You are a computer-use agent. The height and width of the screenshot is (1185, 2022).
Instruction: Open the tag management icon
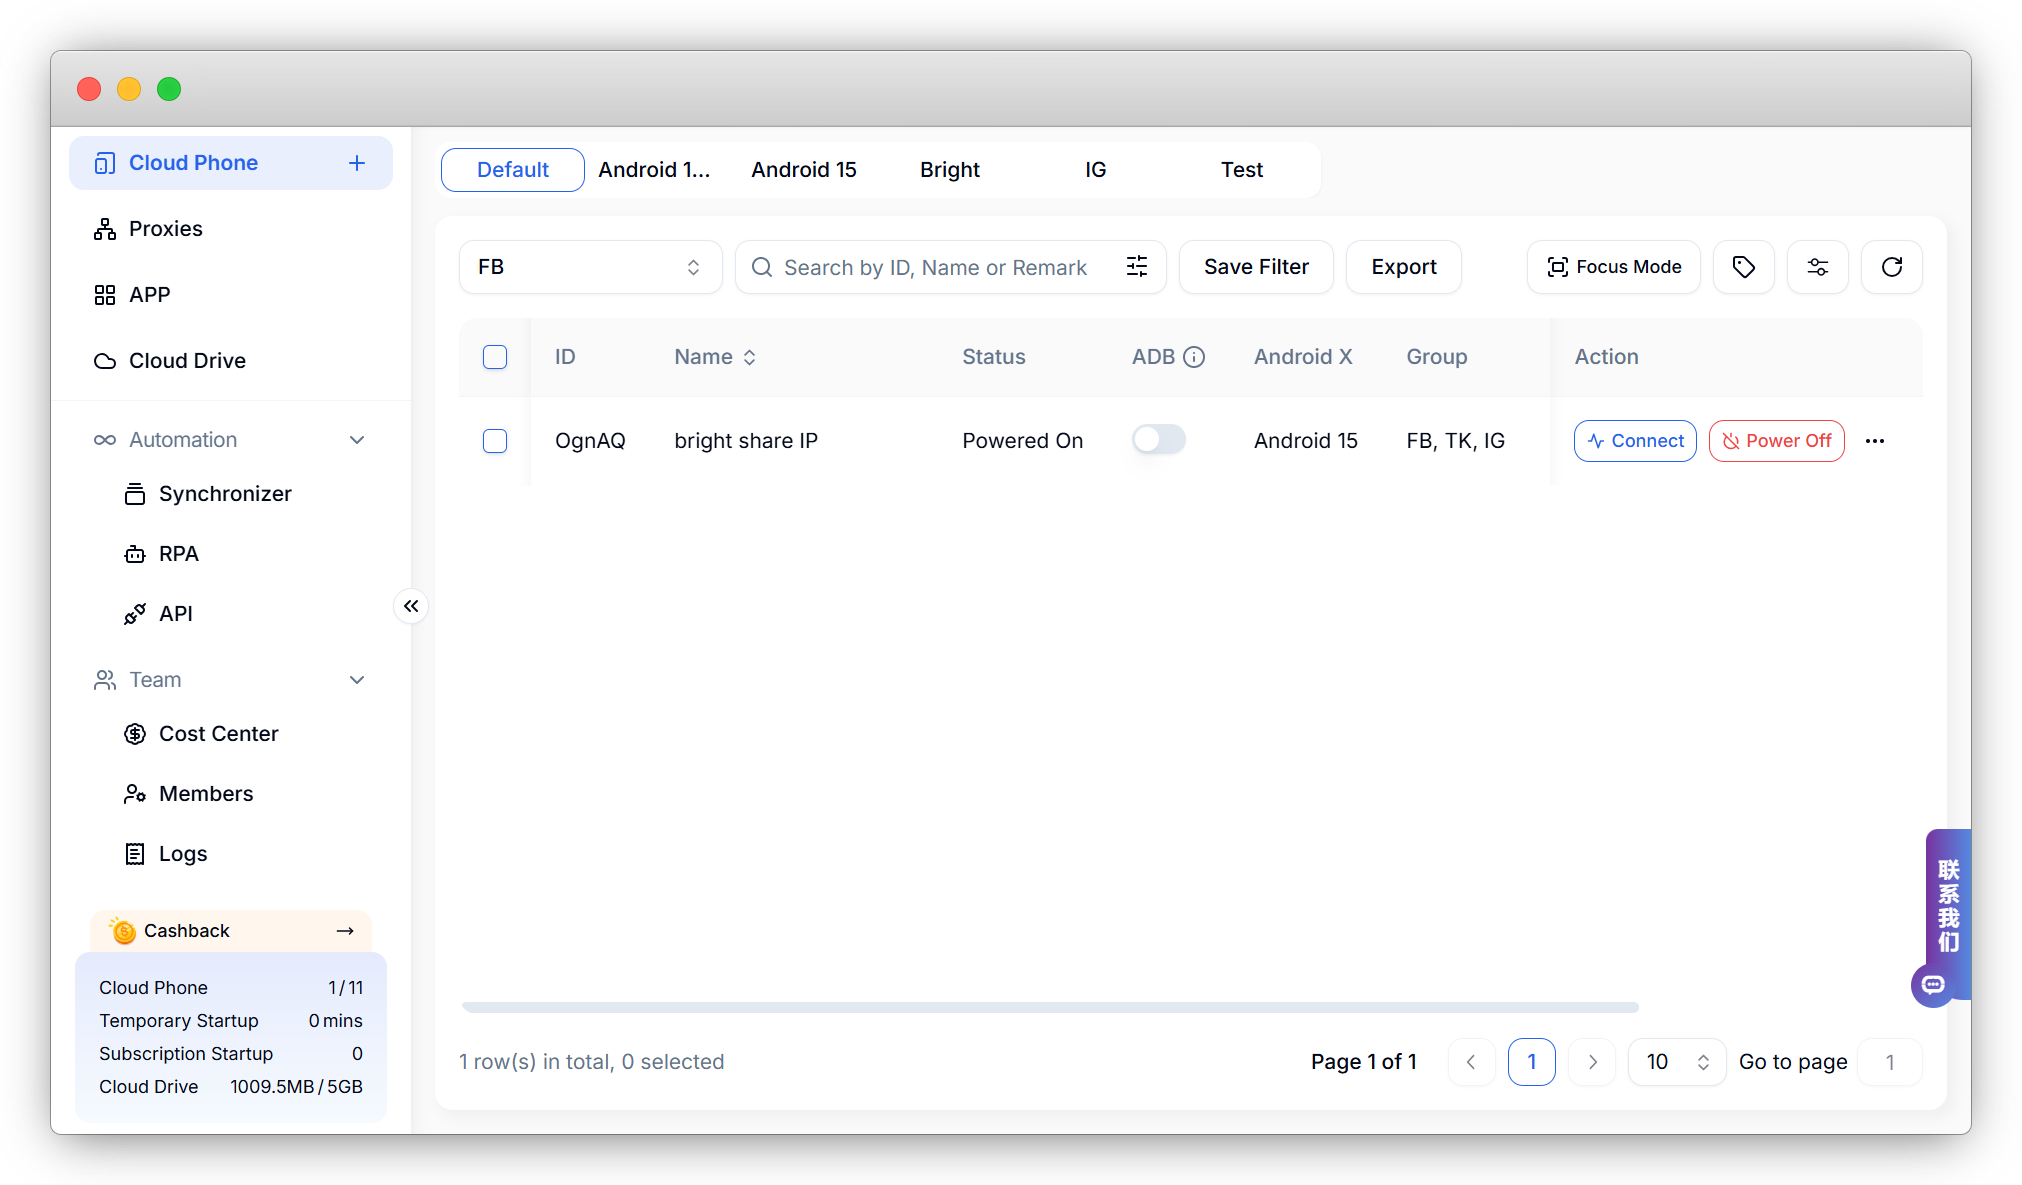1743,267
